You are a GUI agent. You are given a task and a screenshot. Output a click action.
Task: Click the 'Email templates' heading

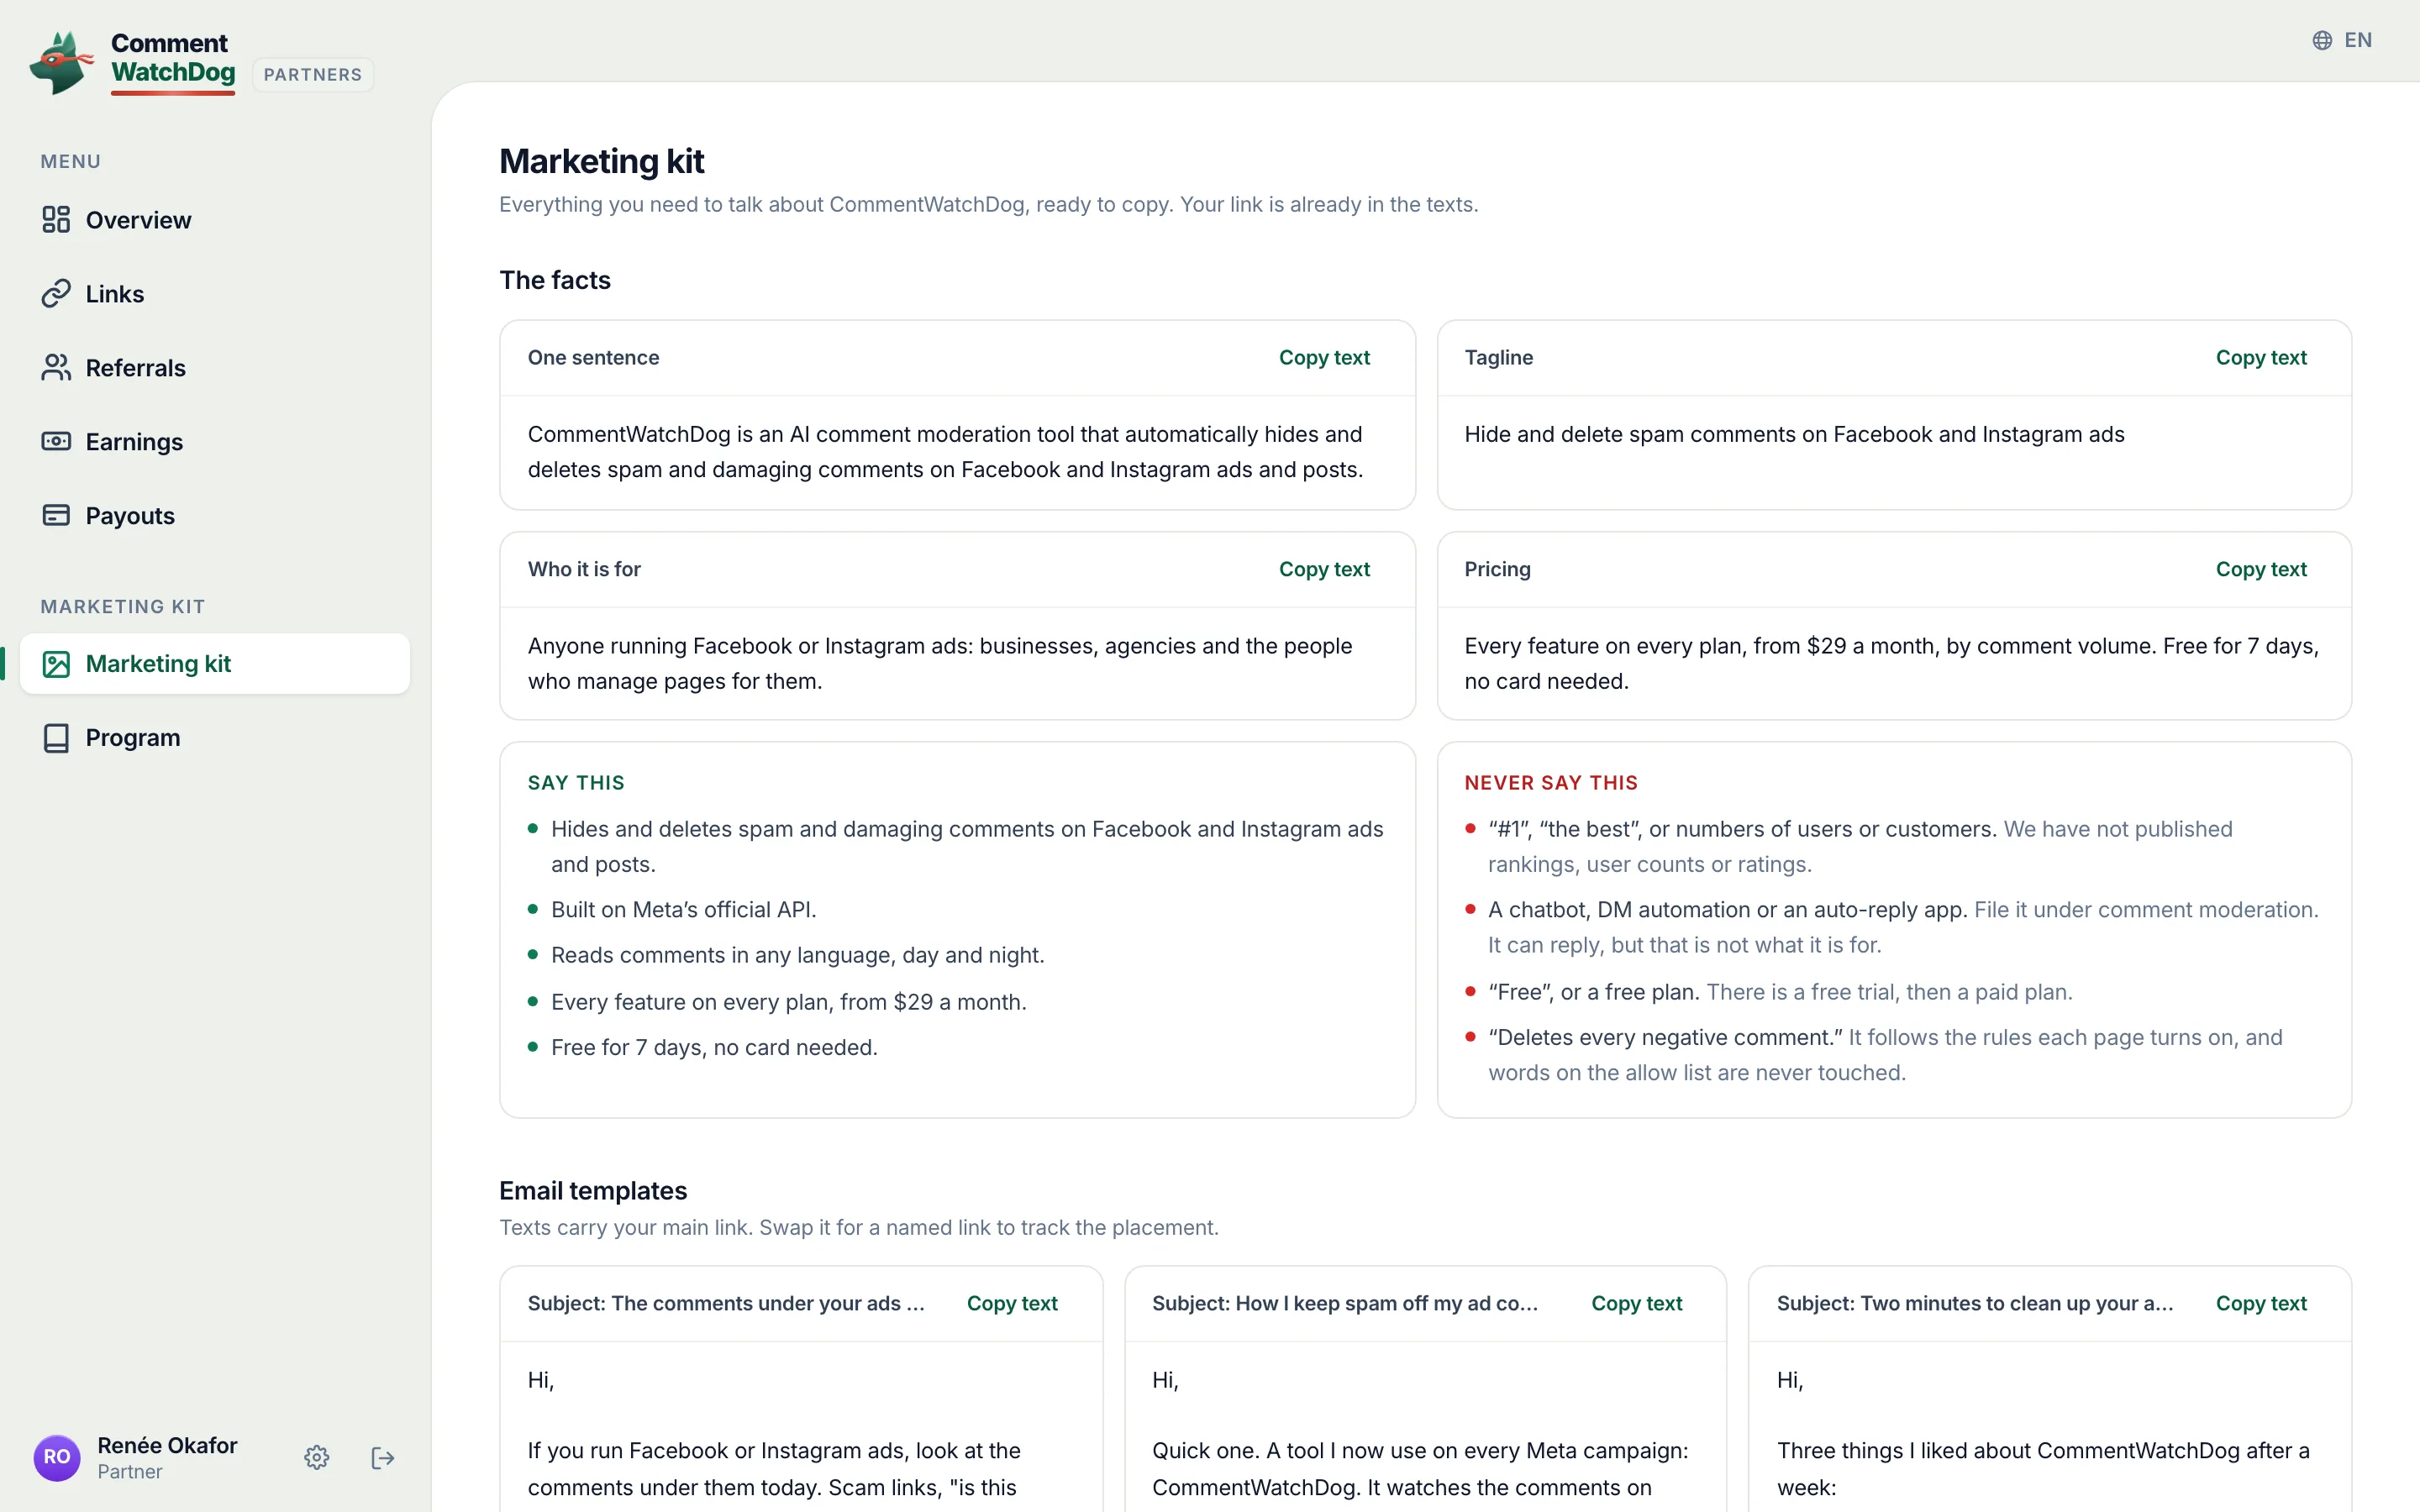(x=593, y=1191)
